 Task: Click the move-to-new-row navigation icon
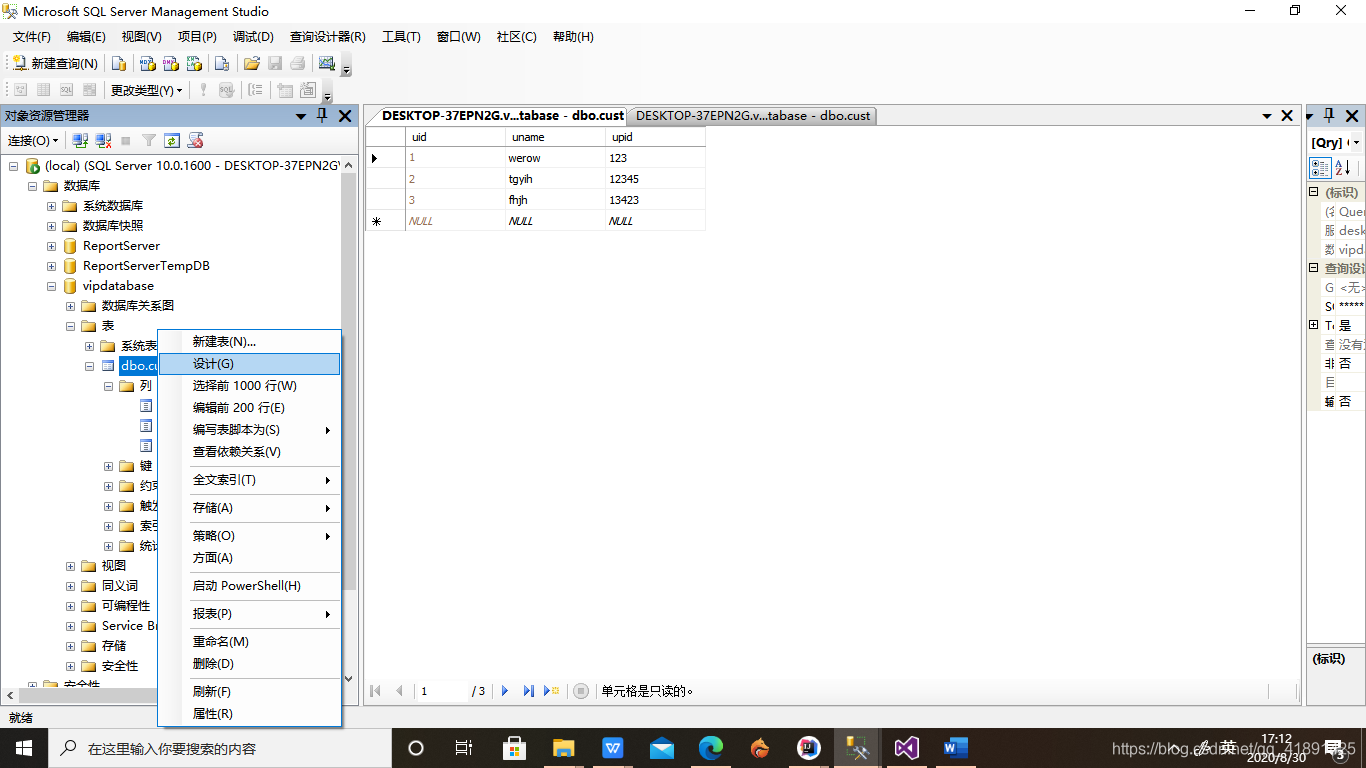[552, 691]
